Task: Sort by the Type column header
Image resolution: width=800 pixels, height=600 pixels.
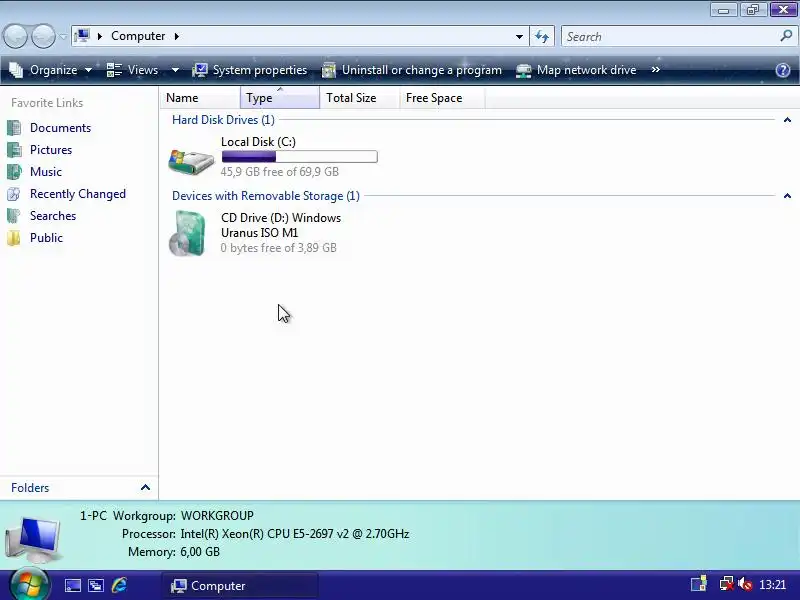Action: 280,97
